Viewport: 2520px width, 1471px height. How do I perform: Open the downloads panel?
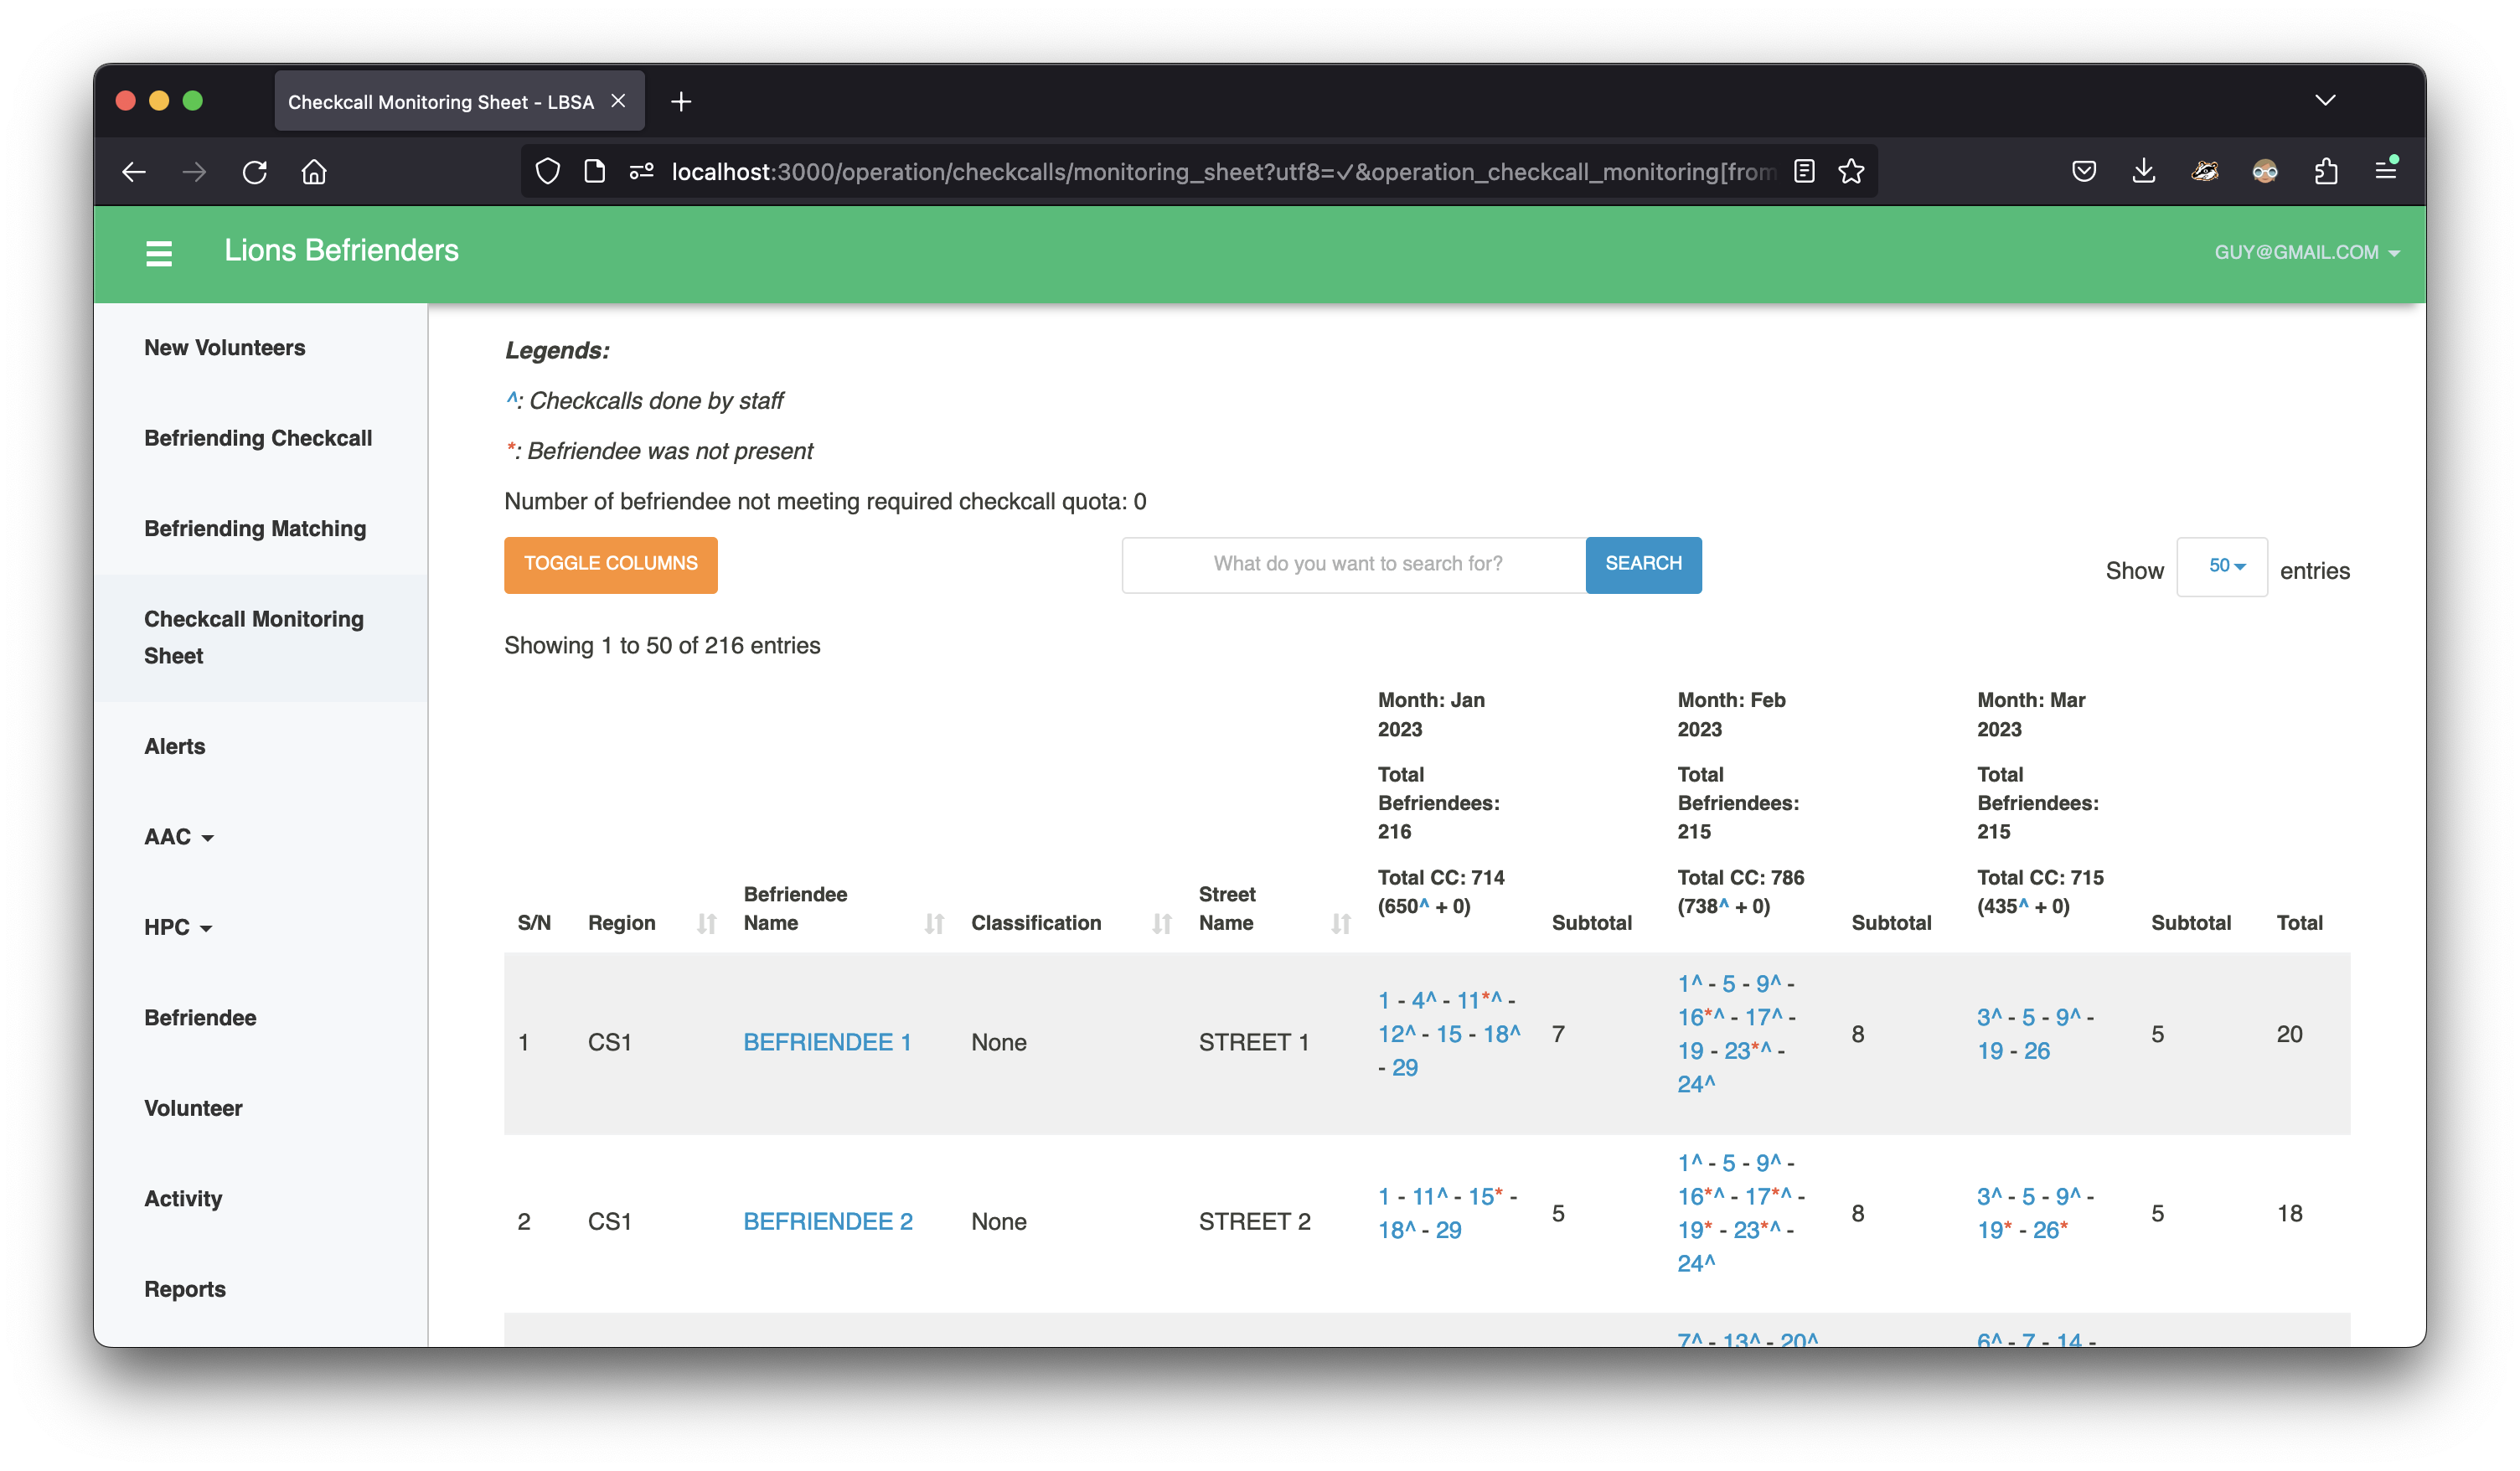coord(2144,172)
